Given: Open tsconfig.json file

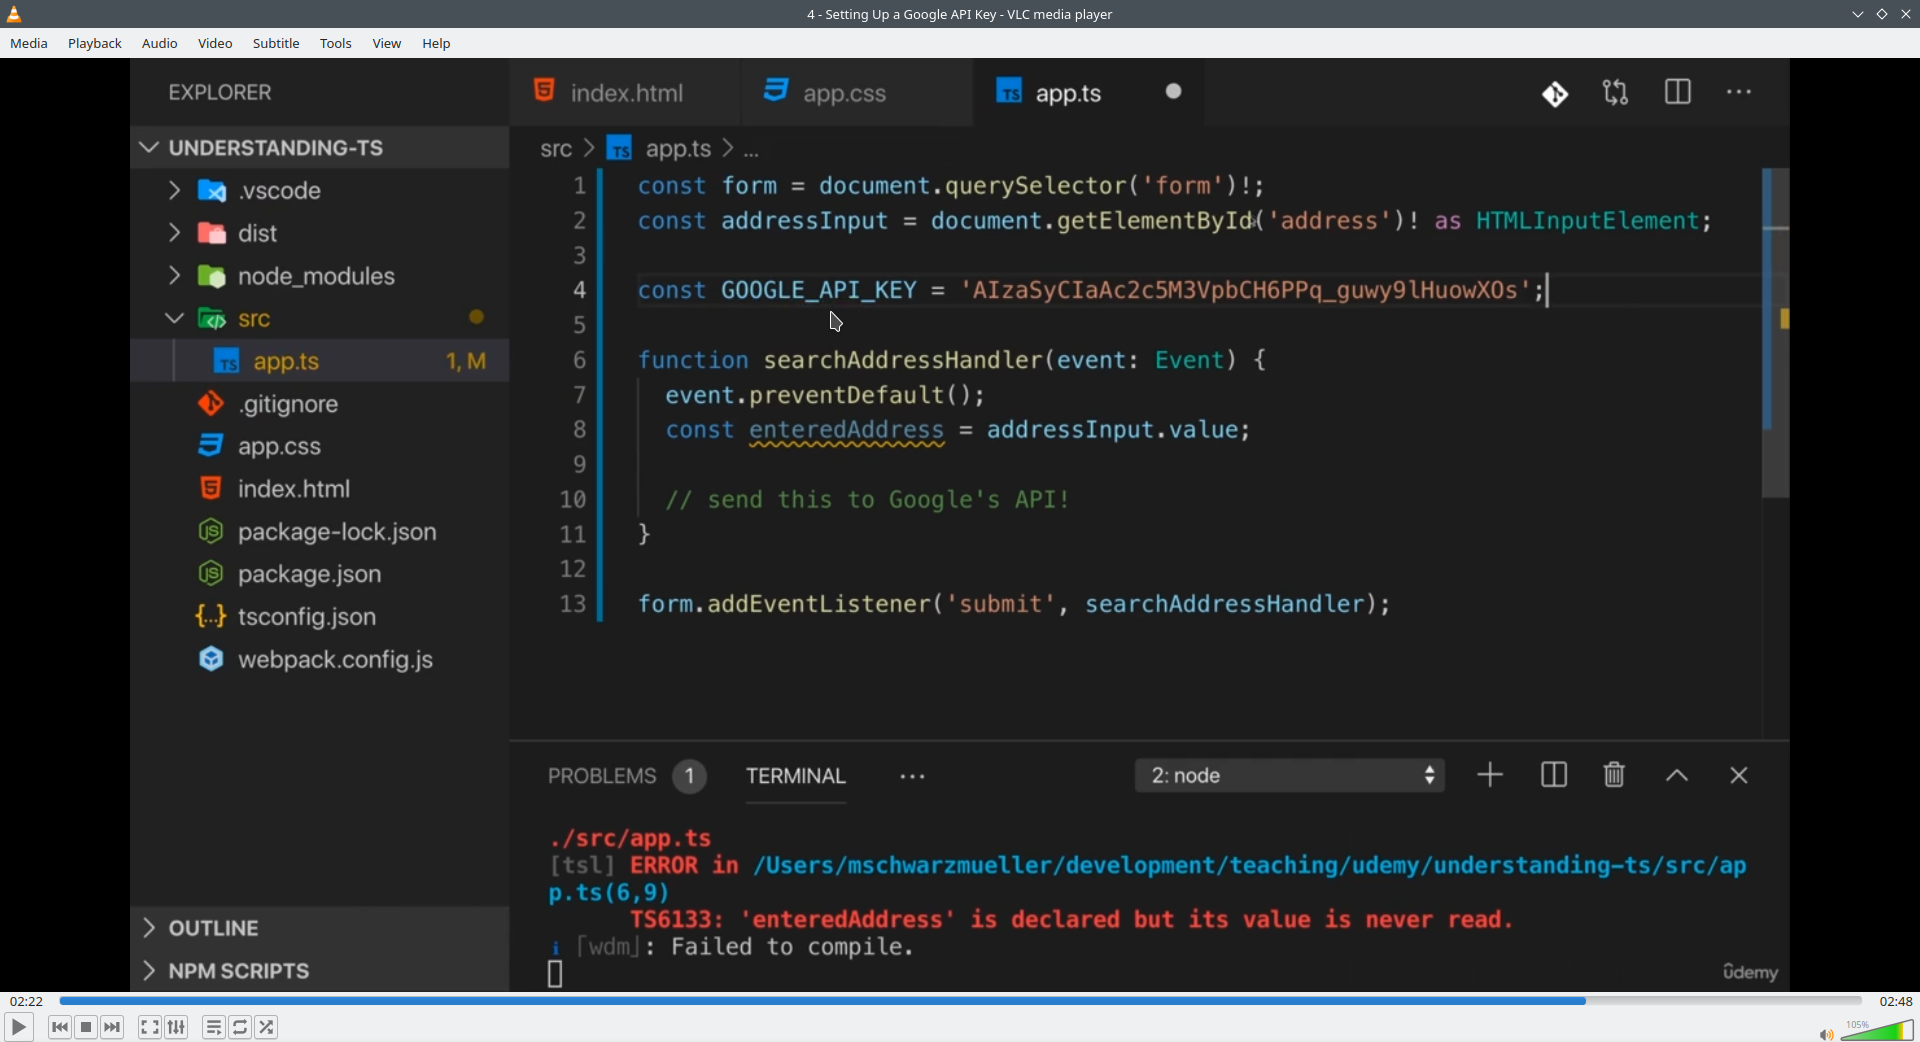Looking at the screenshot, I should click(x=320, y=617).
